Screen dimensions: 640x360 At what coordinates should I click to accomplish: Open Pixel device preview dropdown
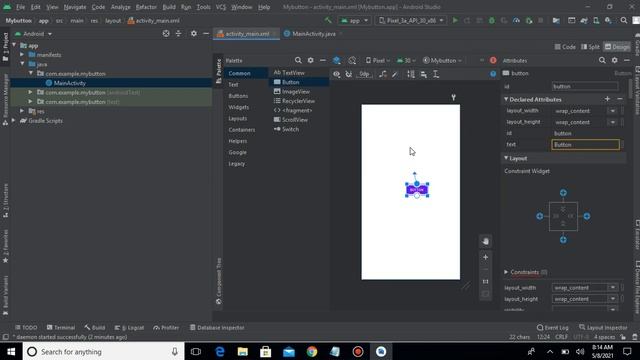tap(378, 60)
